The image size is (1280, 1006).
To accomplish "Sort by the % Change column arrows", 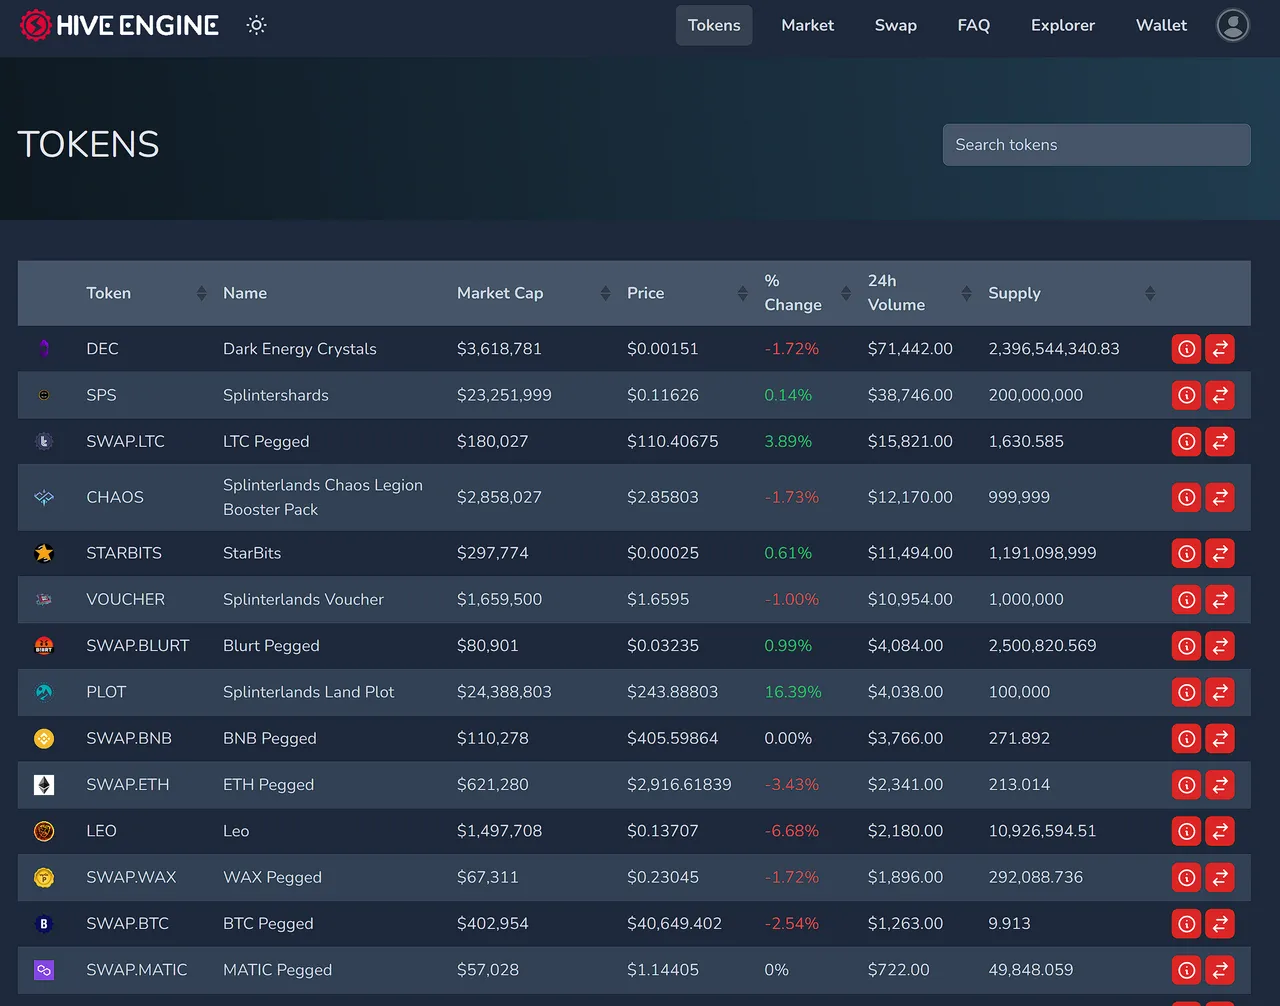I will coord(846,293).
